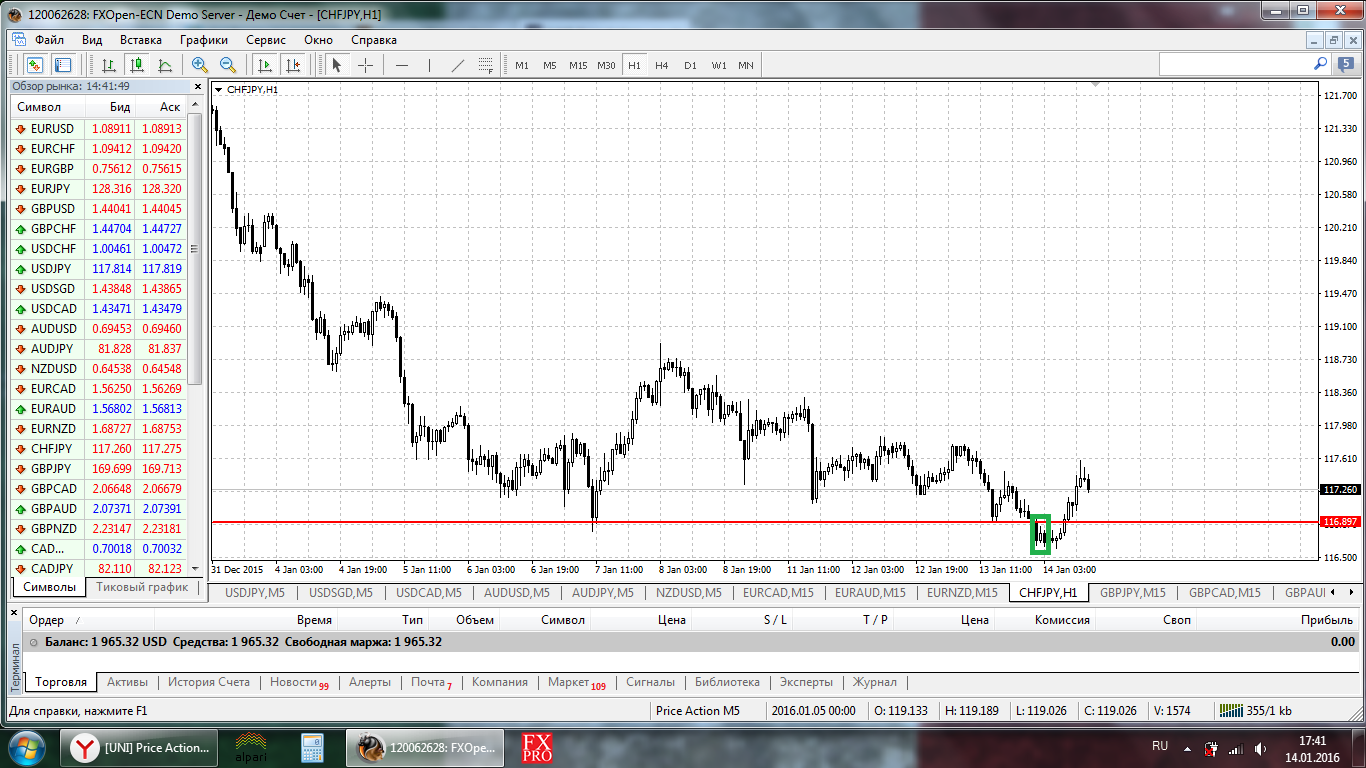Open the Справка menu
The width and height of the screenshot is (1366, 768).
[x=374, y=40]
